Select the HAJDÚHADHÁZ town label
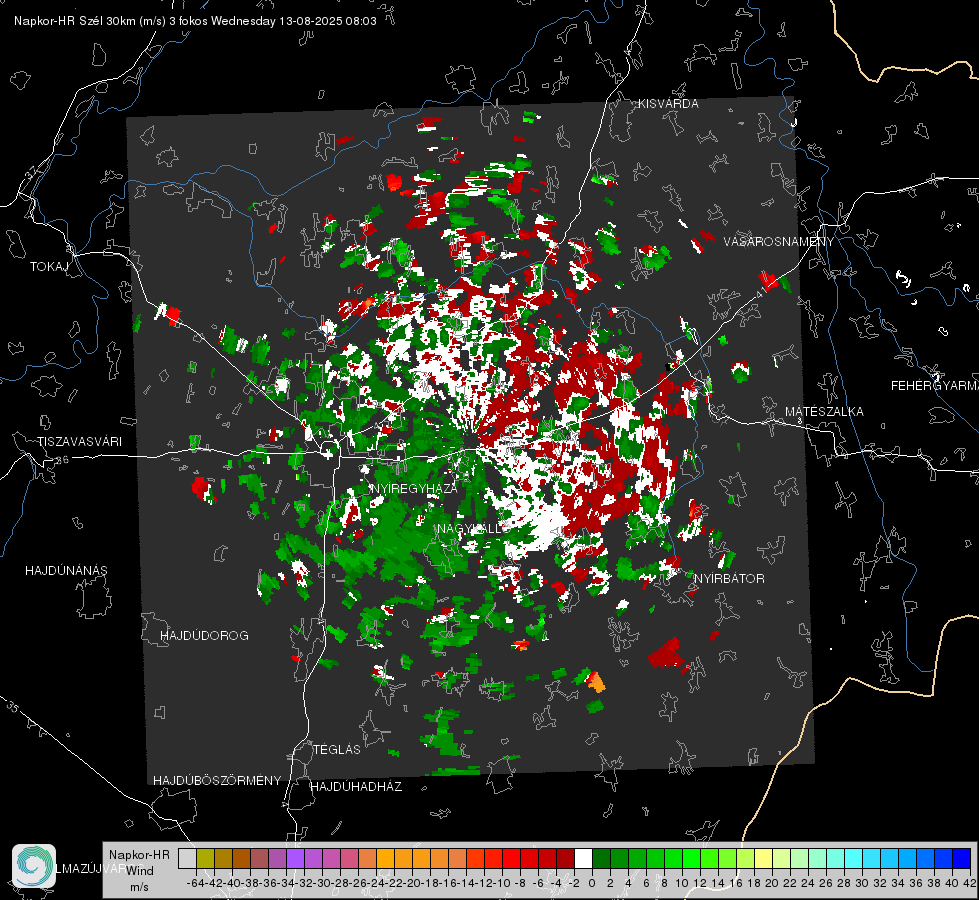The width and height of the screenshot is (979, 900). click(x=356, y=787)
